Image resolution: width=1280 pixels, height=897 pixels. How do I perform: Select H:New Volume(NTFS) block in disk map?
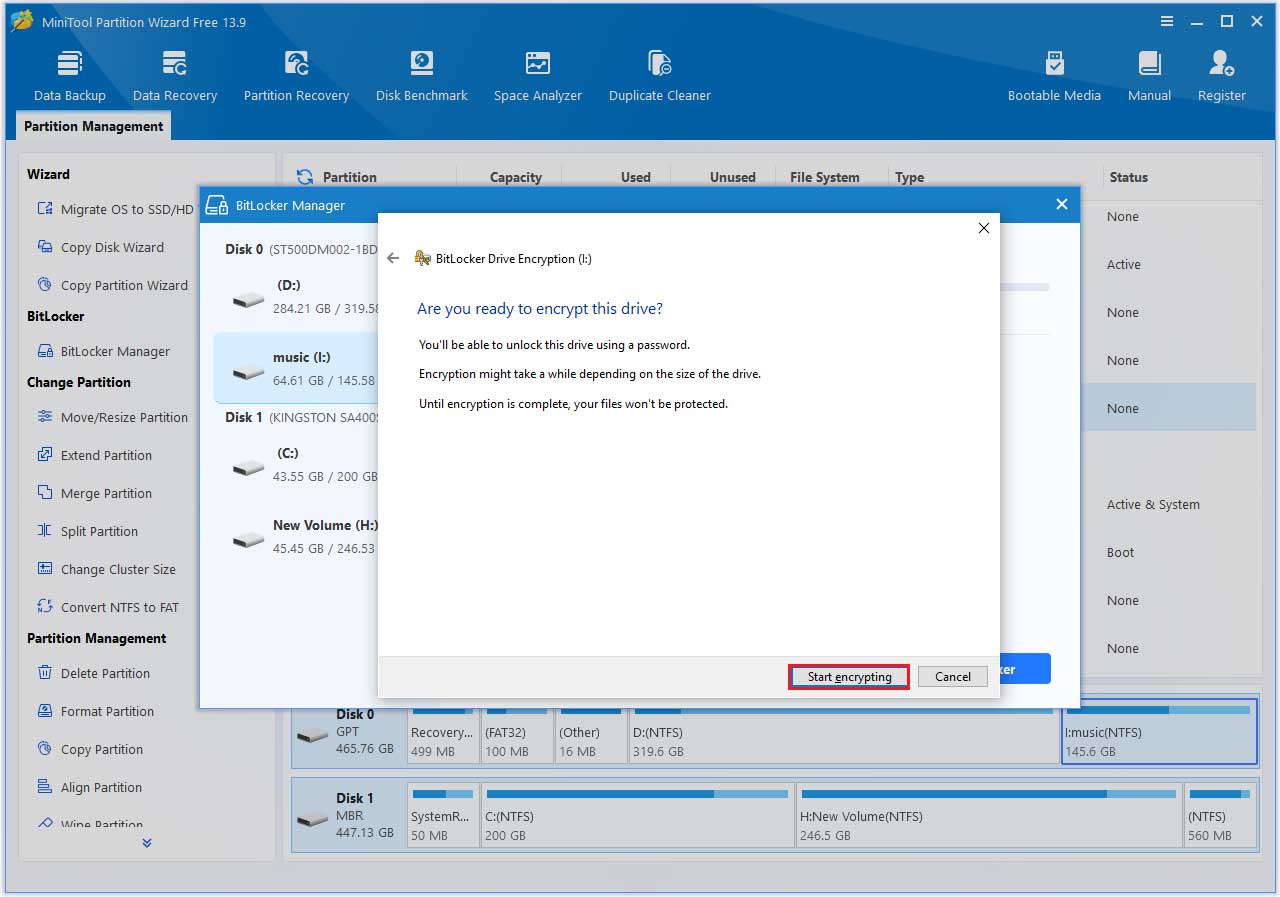click(989, 816)
